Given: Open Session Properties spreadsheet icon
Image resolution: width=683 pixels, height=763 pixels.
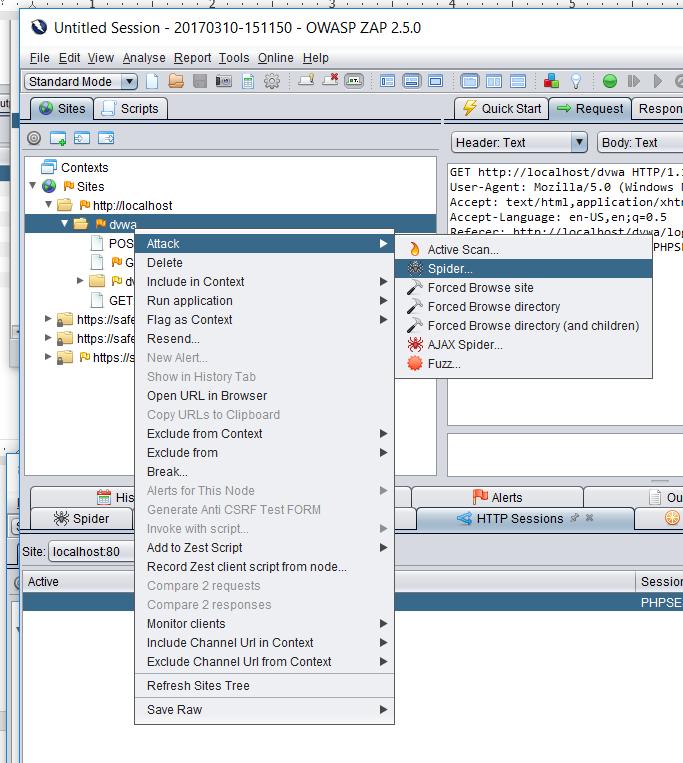Looking at the screenshot, I should (248, 81).
